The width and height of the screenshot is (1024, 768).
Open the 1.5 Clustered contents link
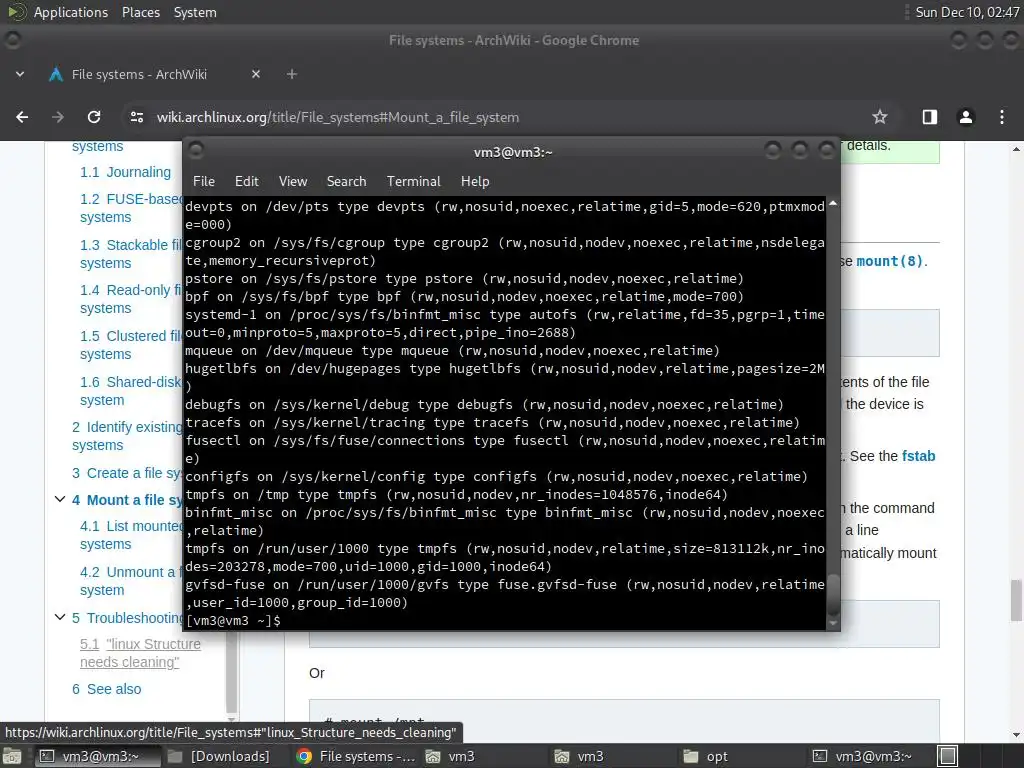(131, 345)
